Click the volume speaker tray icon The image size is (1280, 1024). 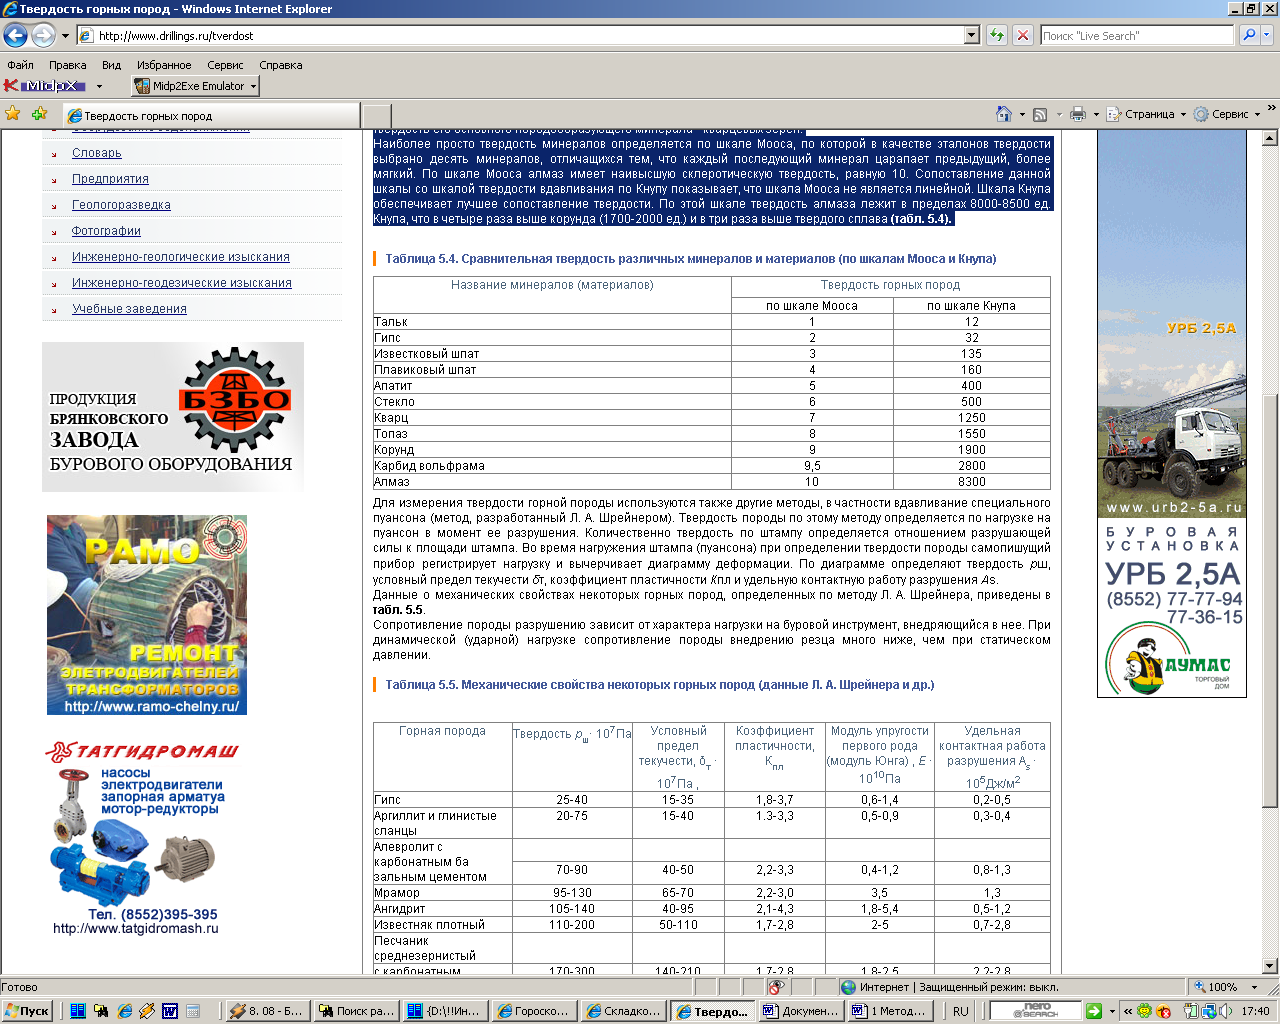[x=1225, y=1011]
